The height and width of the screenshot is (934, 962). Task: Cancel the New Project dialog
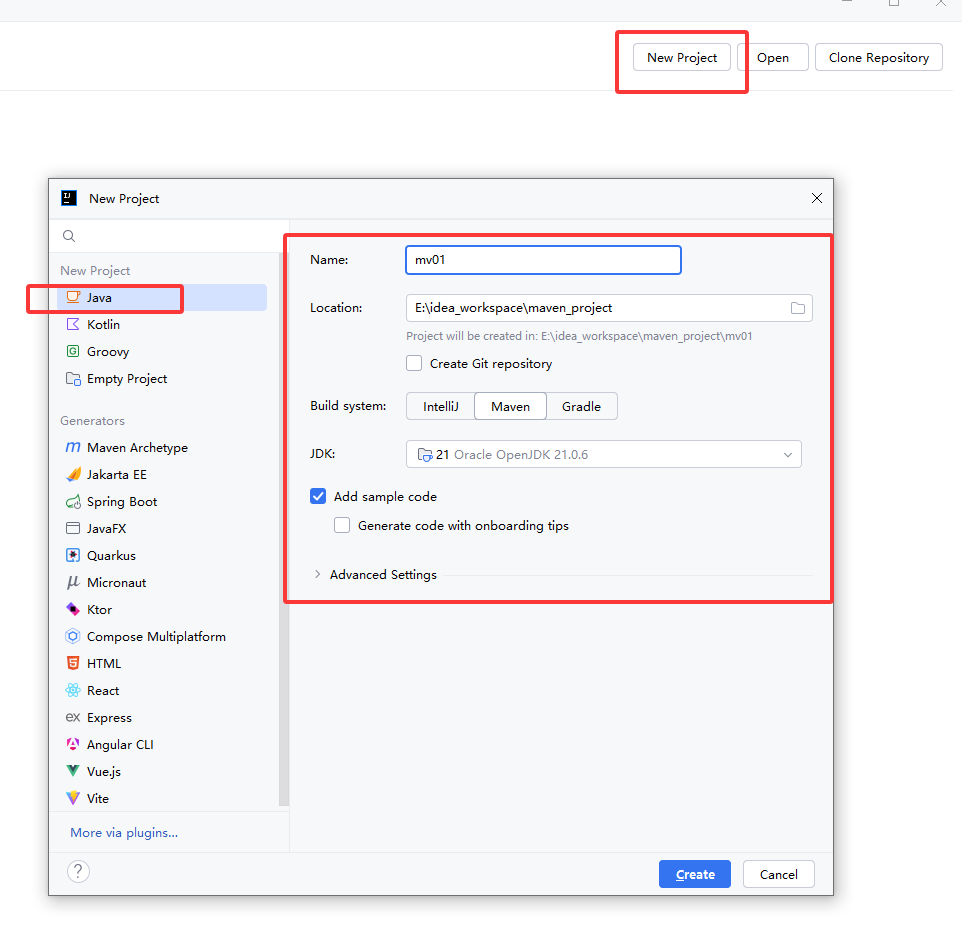pos(779,874)
